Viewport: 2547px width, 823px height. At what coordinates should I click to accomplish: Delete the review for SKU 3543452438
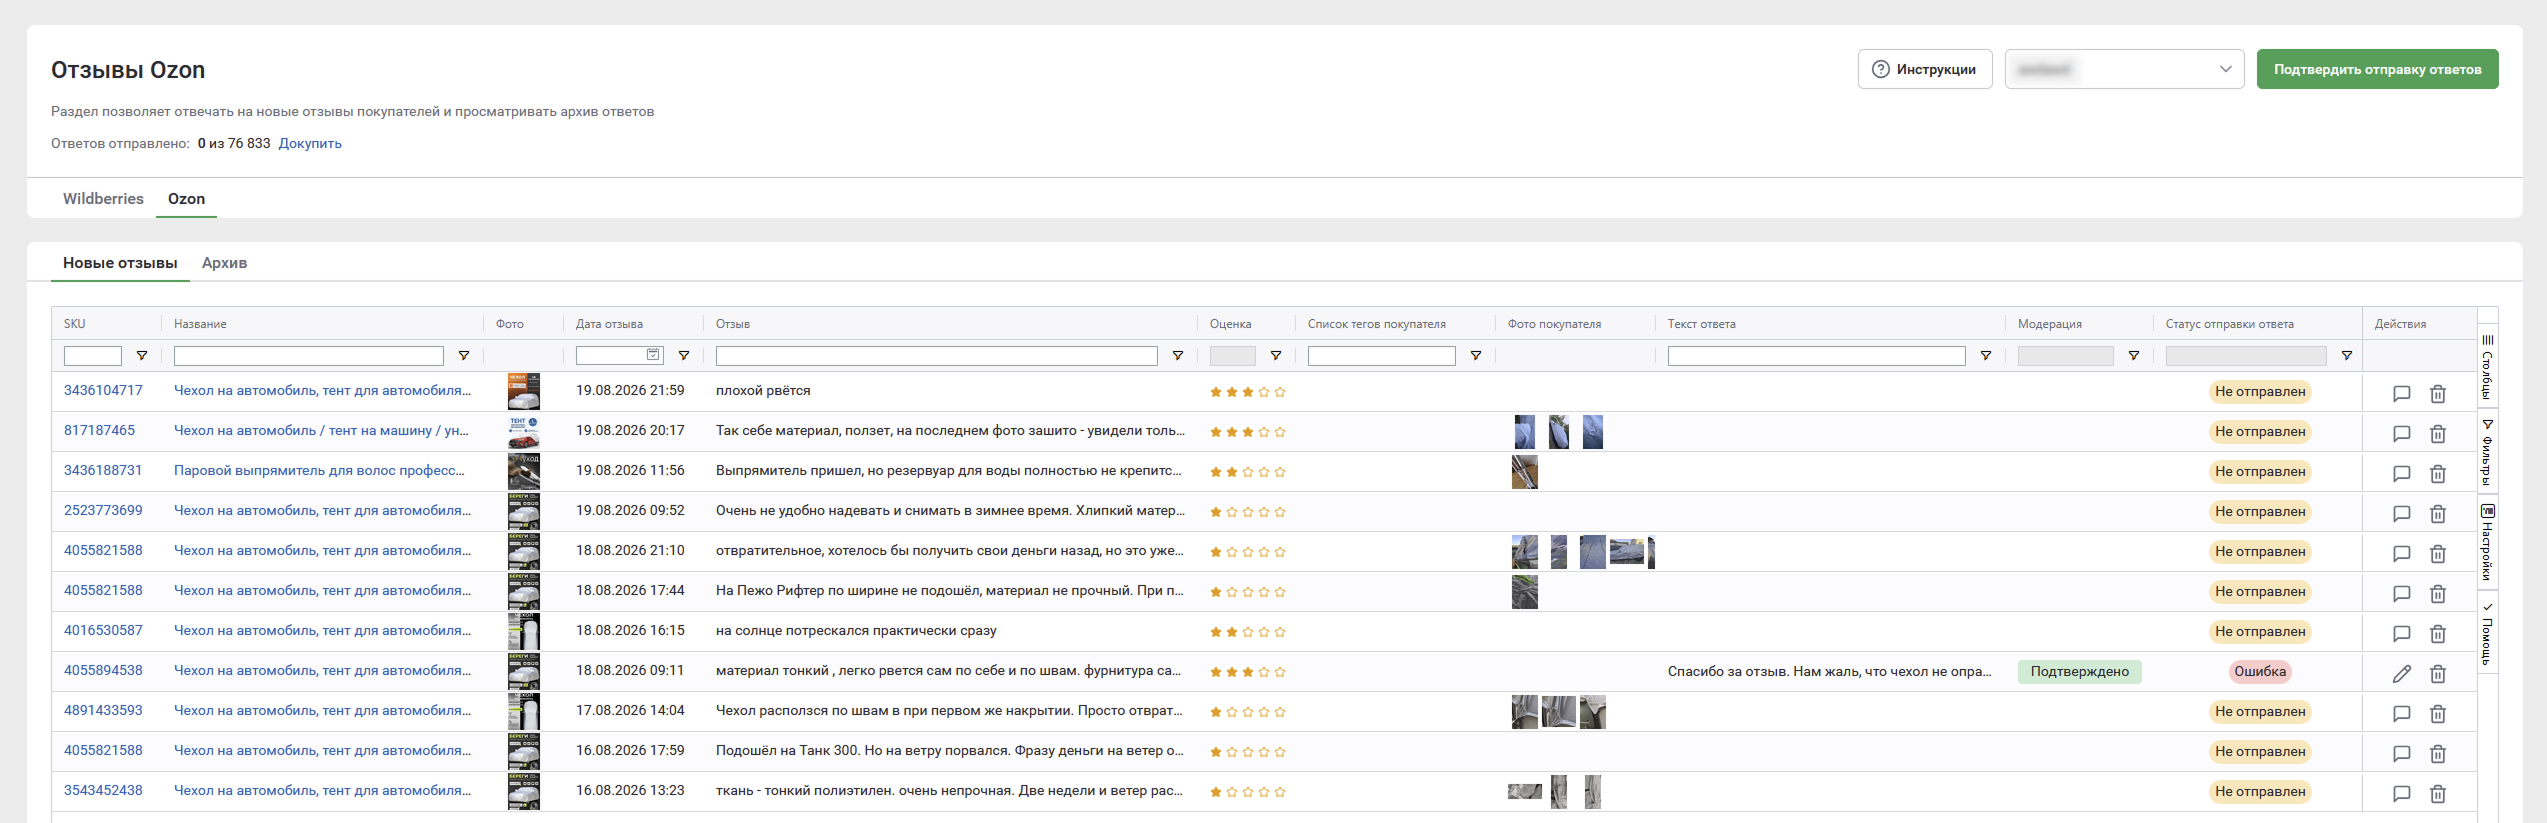tap(2438, 793)
